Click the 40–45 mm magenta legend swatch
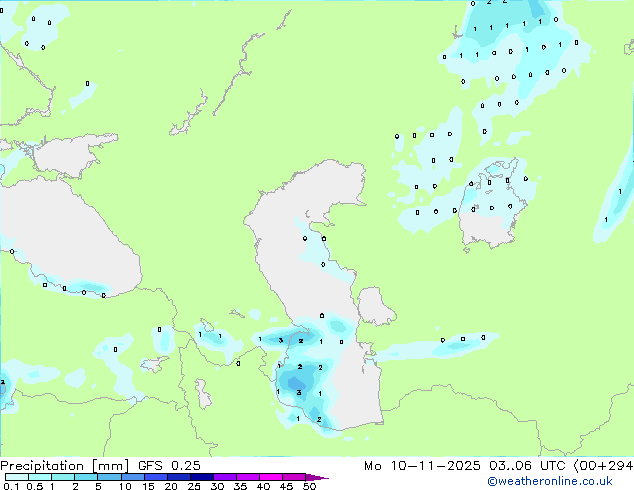The height and width of the screenshot is (490, 634). coord(271,477)
